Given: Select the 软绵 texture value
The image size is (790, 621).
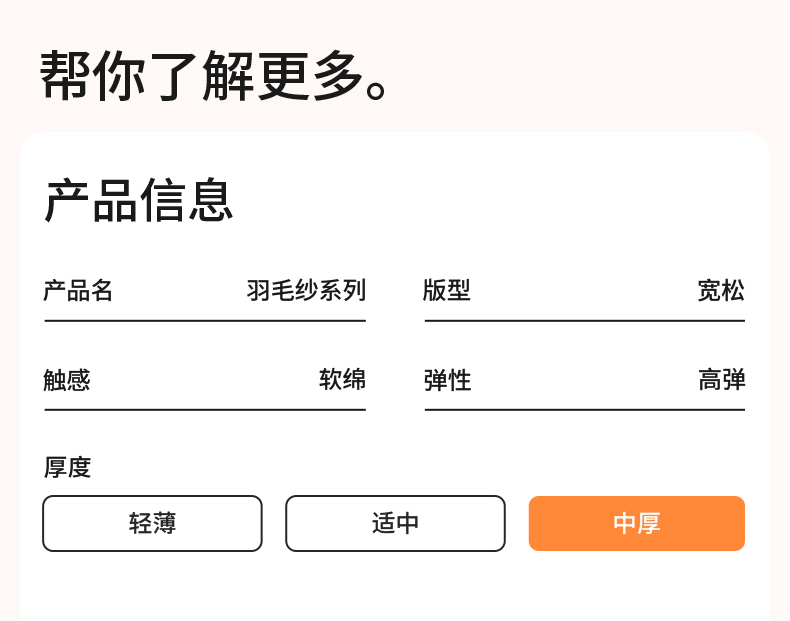Looking at the screenshot, I should tap(342, 380).
